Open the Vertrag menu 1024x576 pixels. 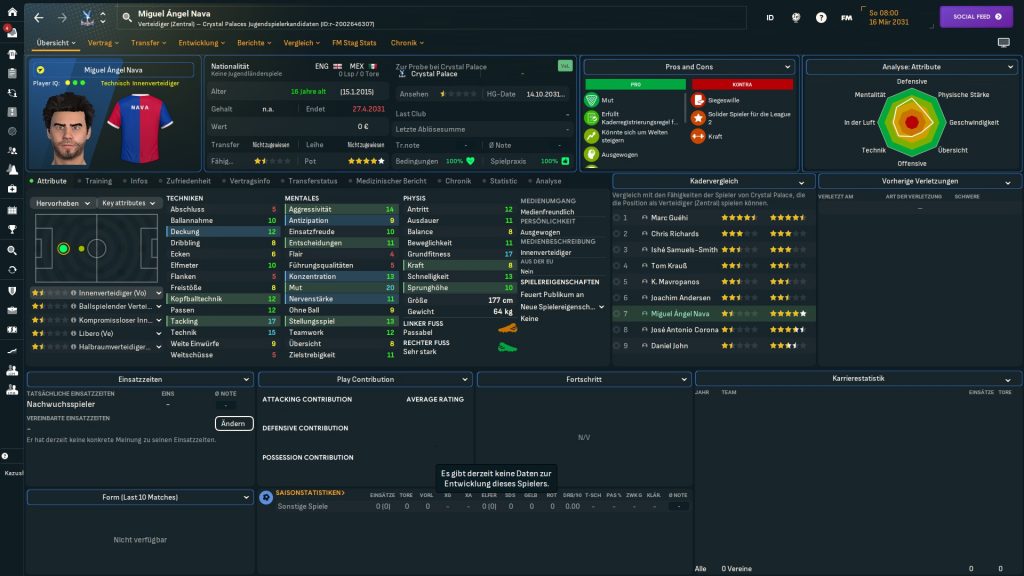pos(102,43)
